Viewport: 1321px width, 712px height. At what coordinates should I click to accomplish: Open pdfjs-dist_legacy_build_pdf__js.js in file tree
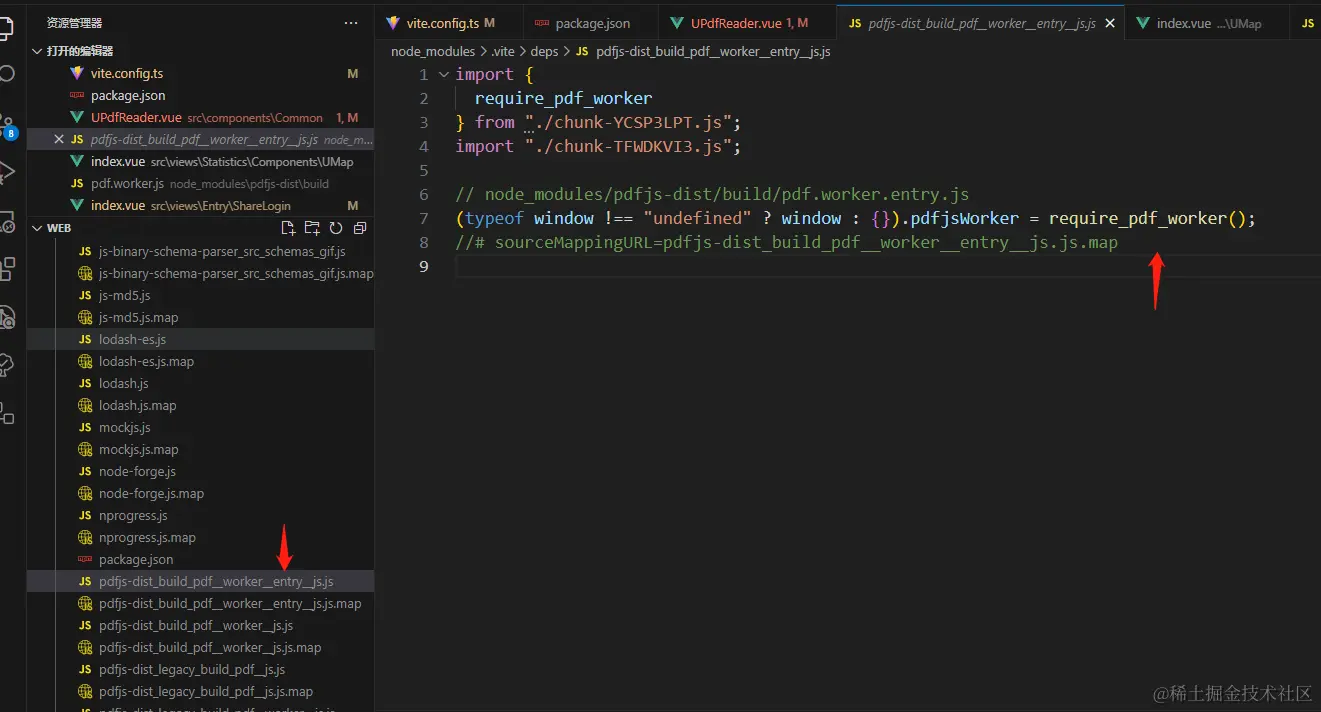pos(200,669)
